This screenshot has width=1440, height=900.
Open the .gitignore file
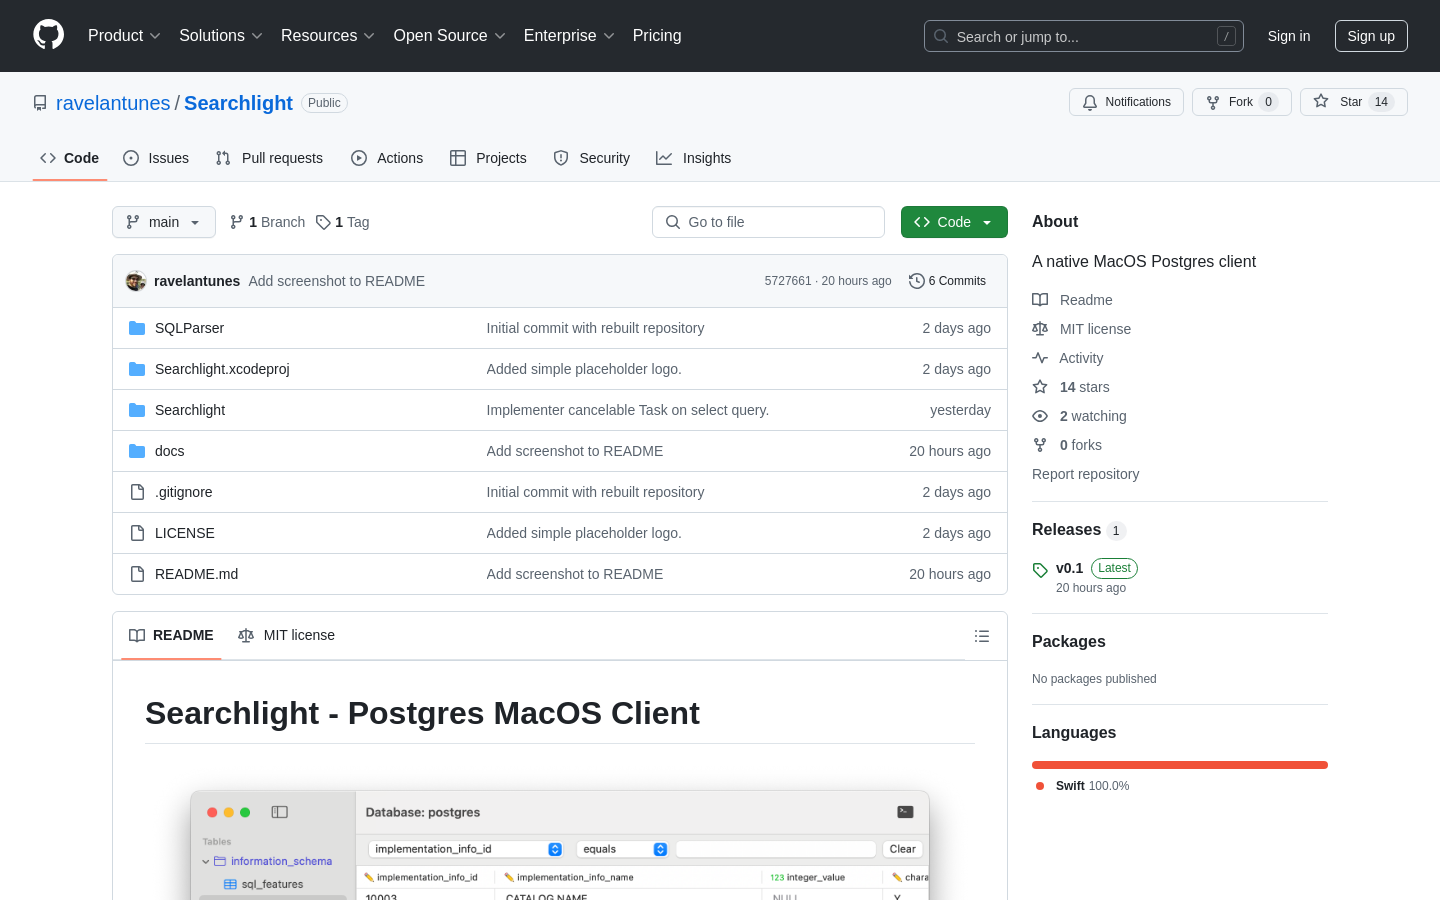pos(183,492)
